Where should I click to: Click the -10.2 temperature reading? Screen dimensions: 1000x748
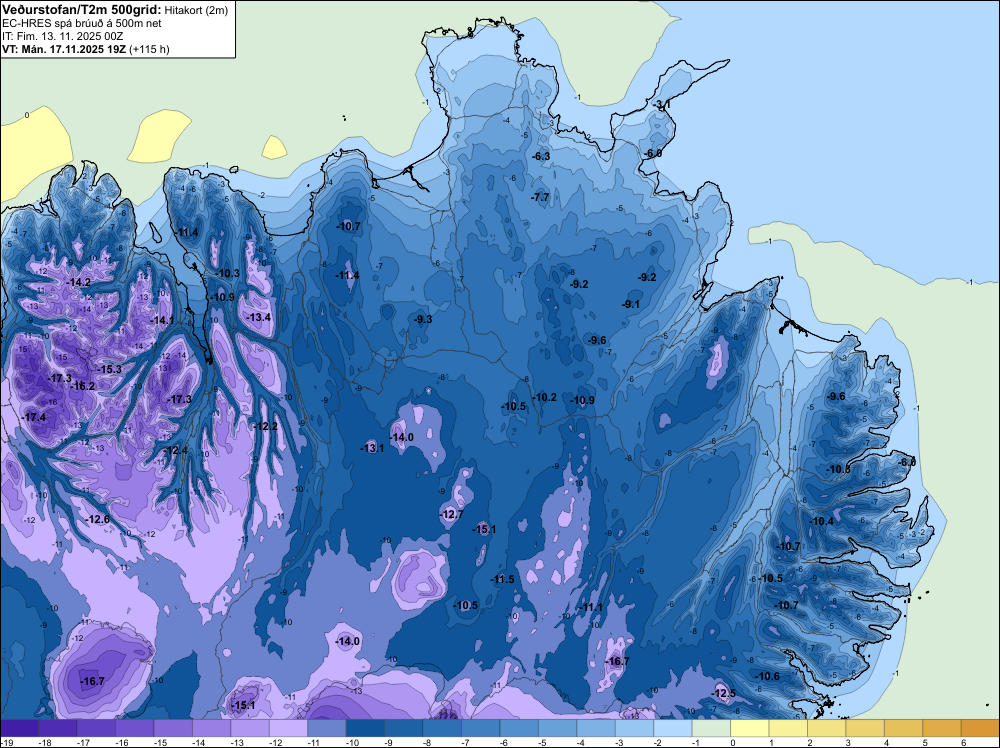click(545, 397)
